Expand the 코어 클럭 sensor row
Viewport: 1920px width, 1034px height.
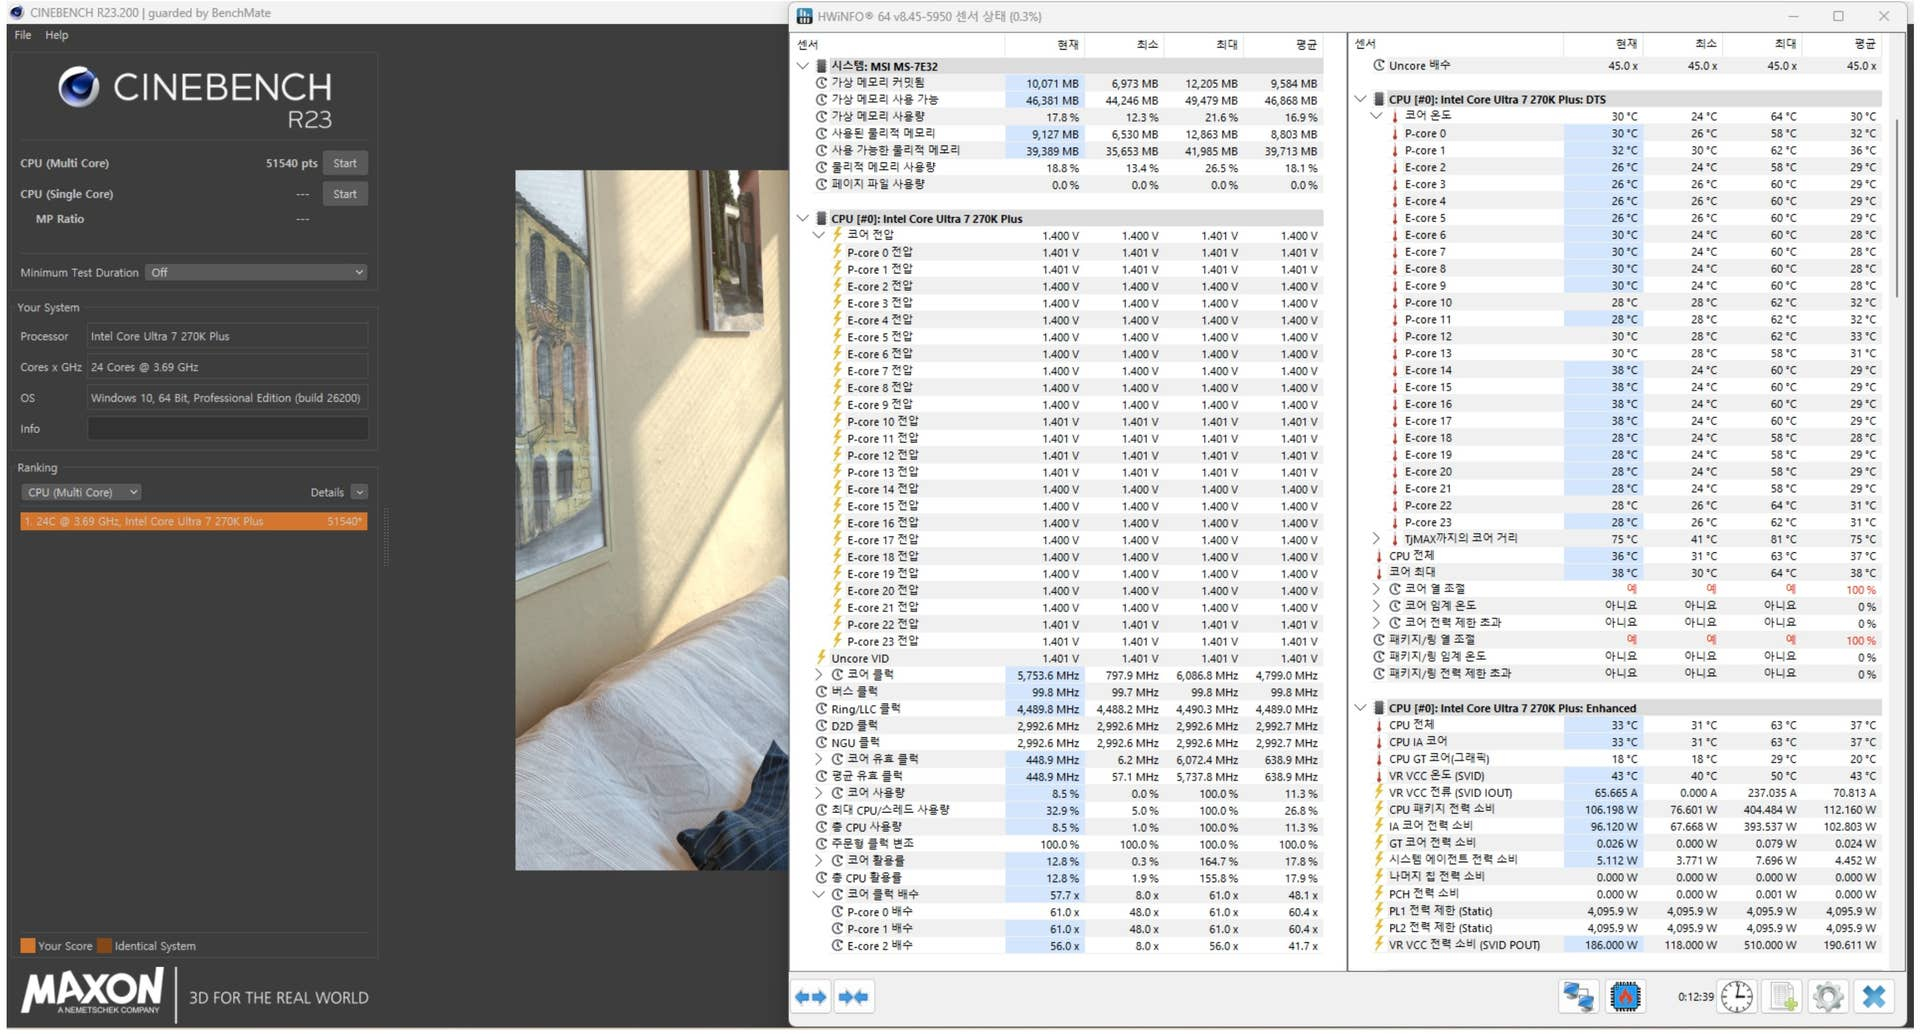(x=819, y=675)
